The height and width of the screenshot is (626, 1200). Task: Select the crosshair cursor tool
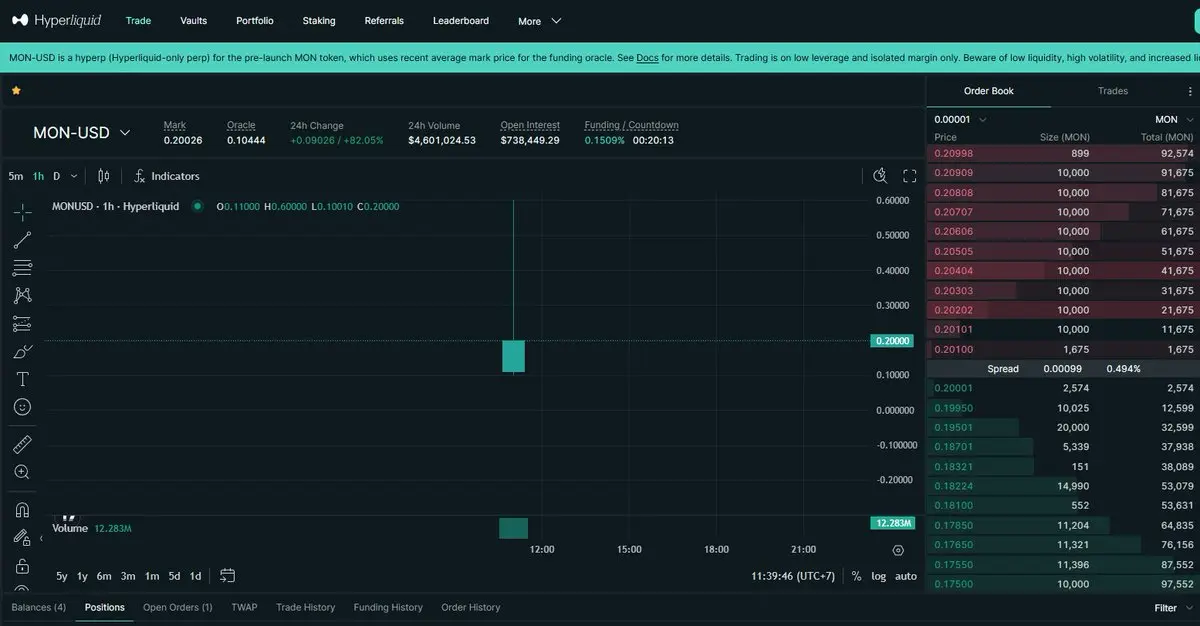[x=22, y=212]
